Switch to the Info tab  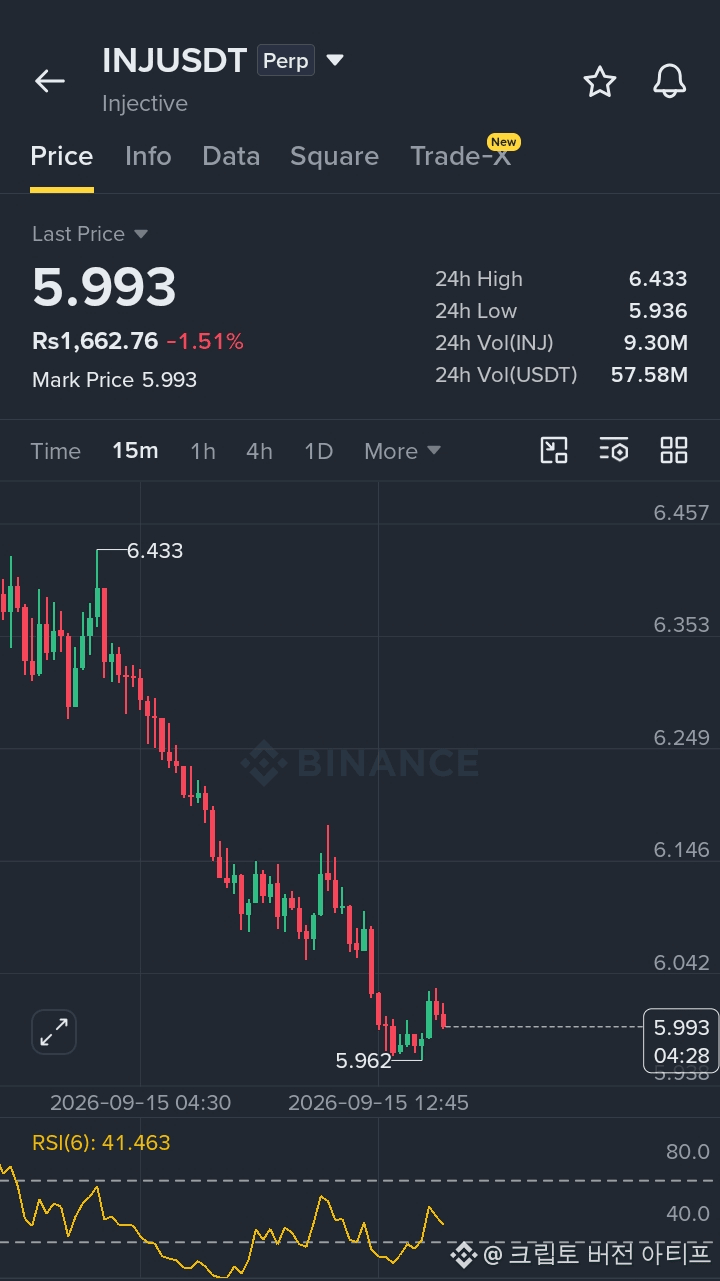(x=148, y=156)
